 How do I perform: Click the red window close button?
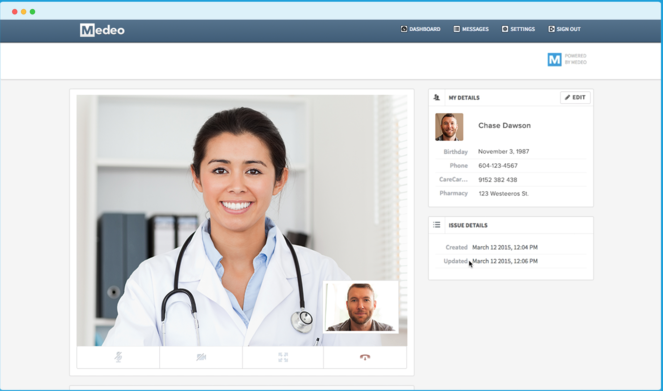click(14, 12)
